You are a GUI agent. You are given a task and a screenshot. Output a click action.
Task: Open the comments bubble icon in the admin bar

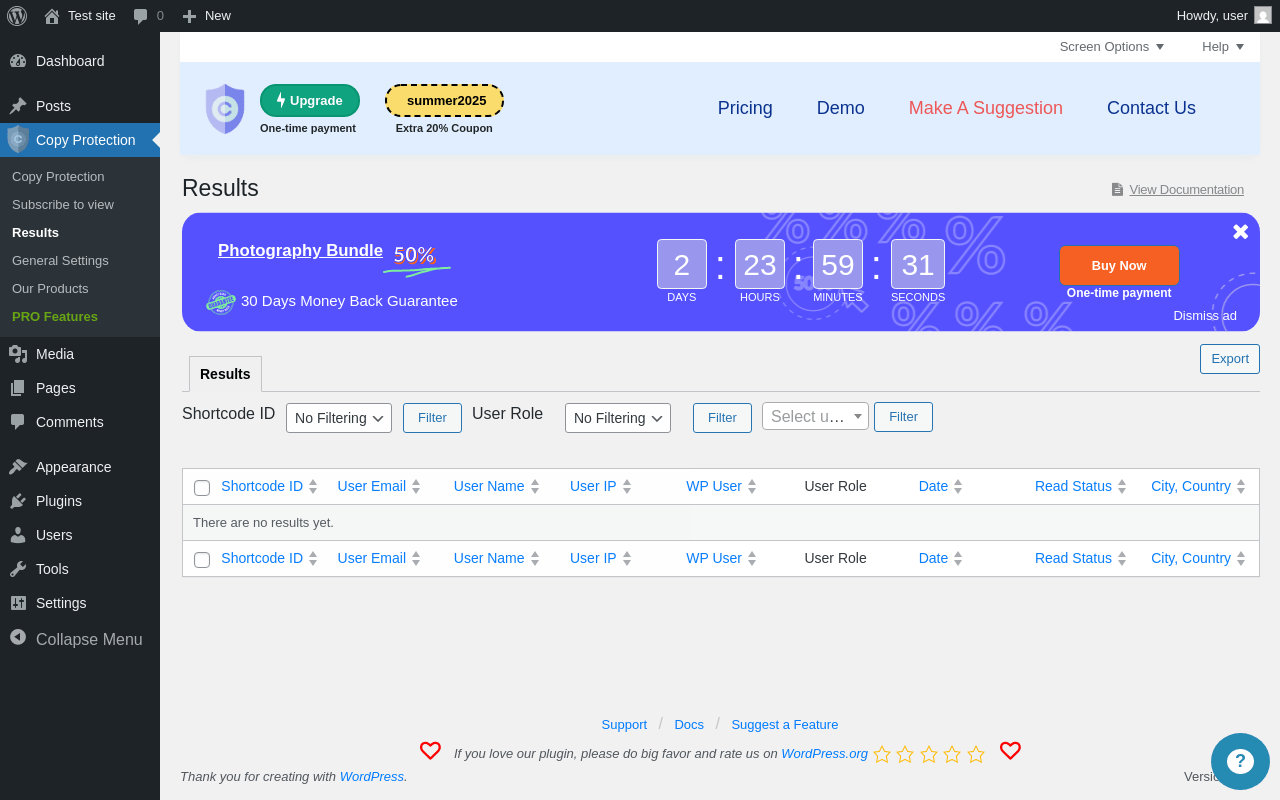[x=141, y=16]
